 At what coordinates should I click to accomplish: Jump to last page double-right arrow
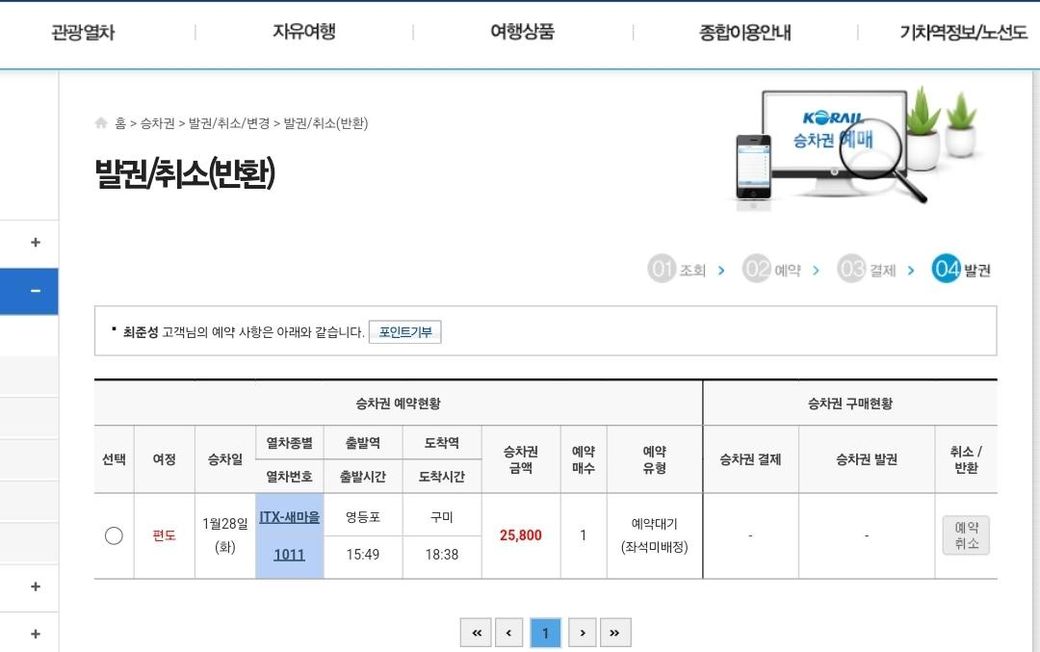[x=615, y=633]
